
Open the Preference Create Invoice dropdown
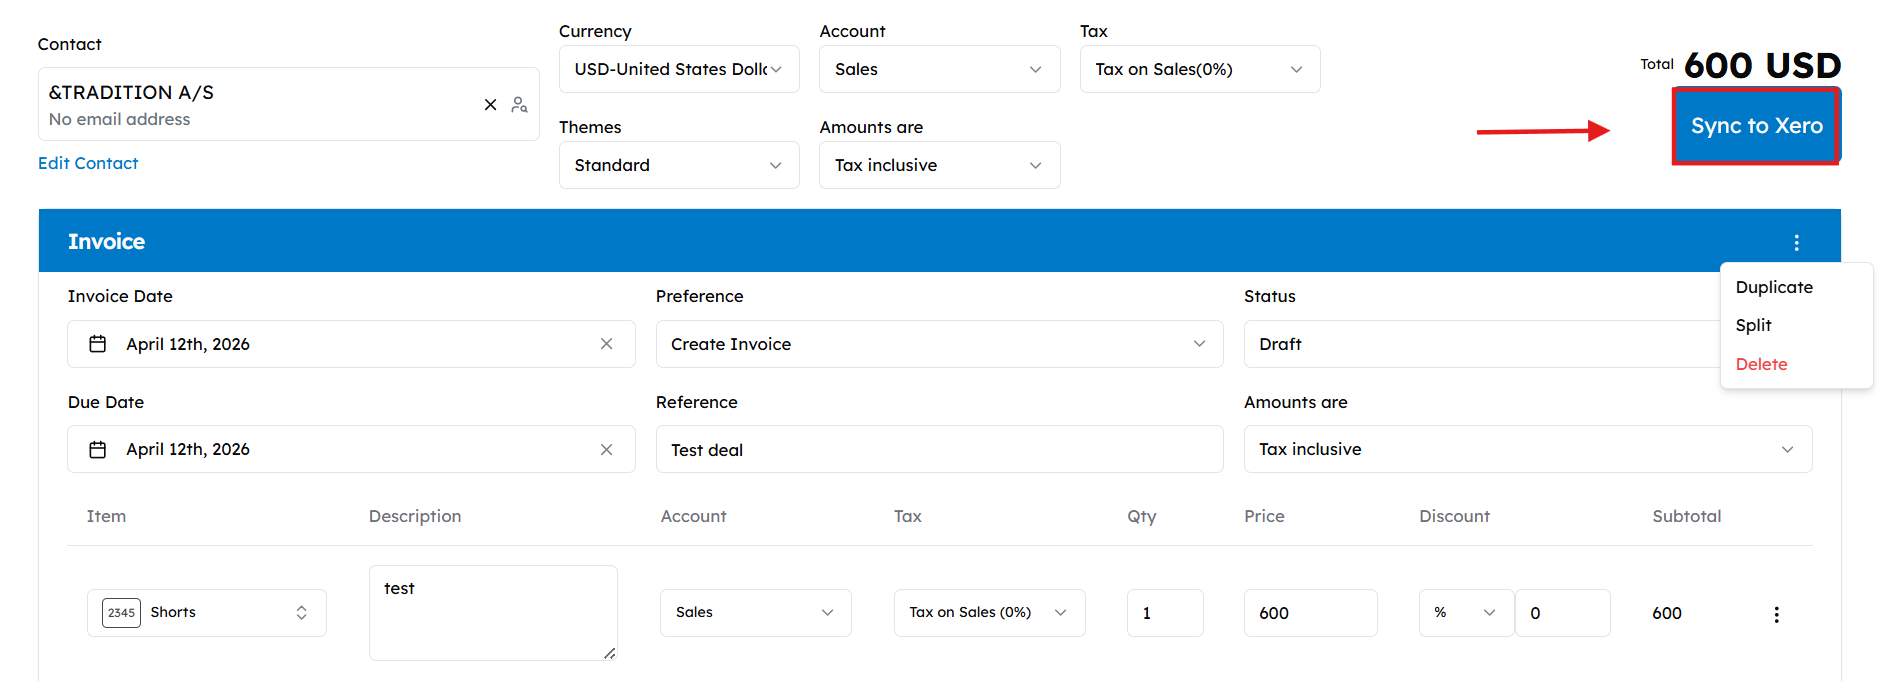coord(939,344)
